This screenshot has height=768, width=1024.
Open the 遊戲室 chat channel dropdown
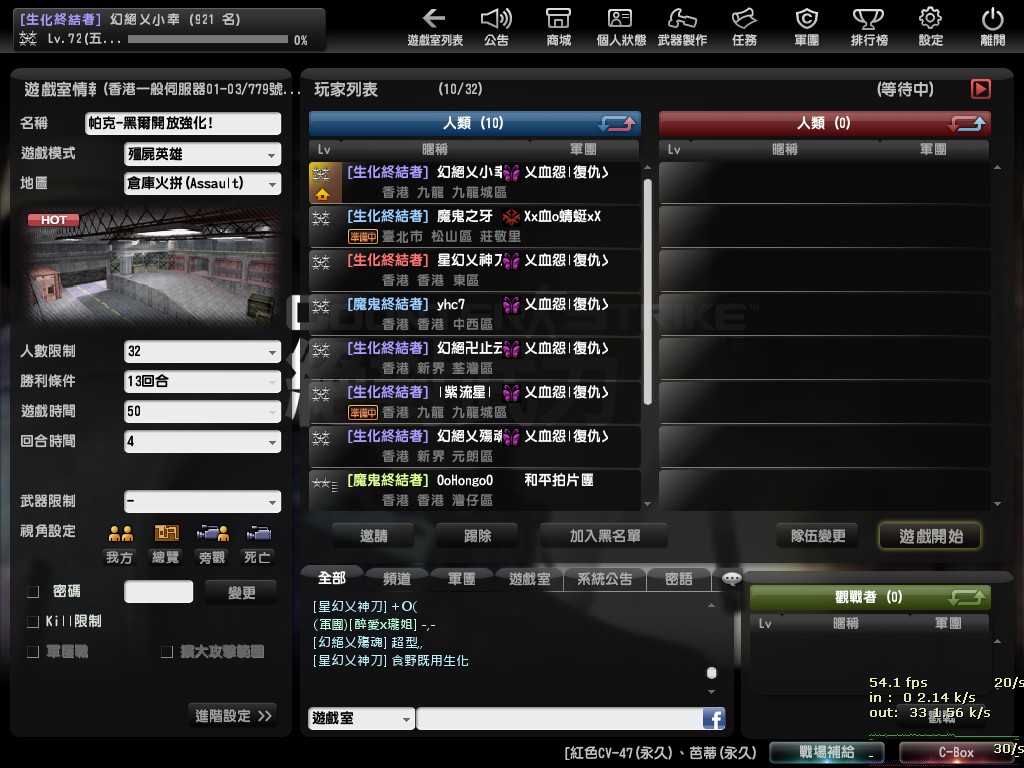(361, 718)
